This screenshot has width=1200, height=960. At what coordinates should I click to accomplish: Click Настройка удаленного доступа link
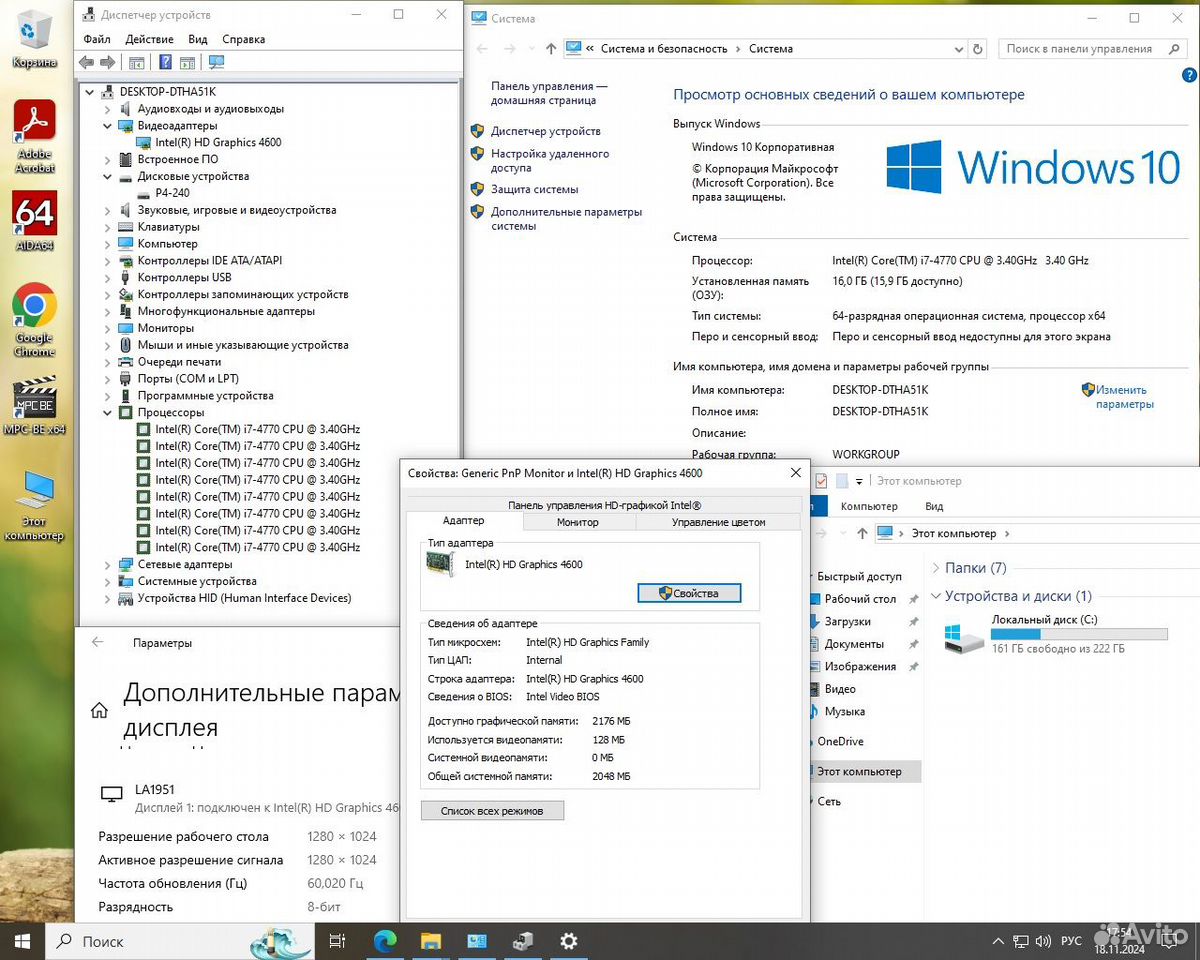(x=550, y=161)
